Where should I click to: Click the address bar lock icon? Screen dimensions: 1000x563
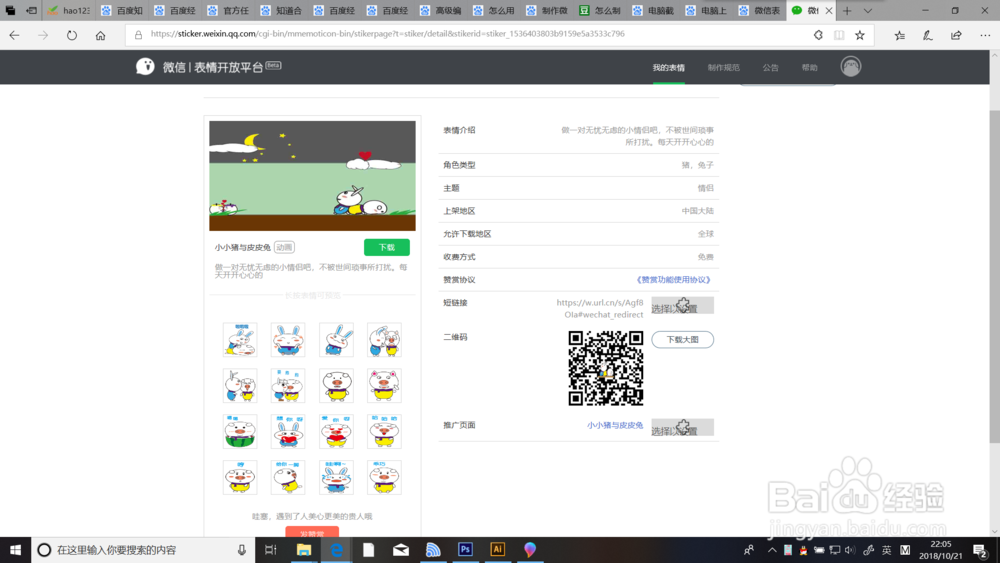pyautogui.click(x=138, y=35)
